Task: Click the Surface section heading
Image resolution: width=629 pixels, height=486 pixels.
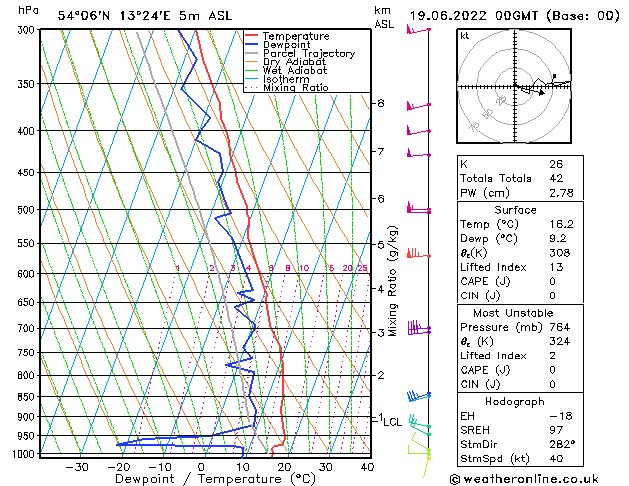Action: tap(515, 210)
